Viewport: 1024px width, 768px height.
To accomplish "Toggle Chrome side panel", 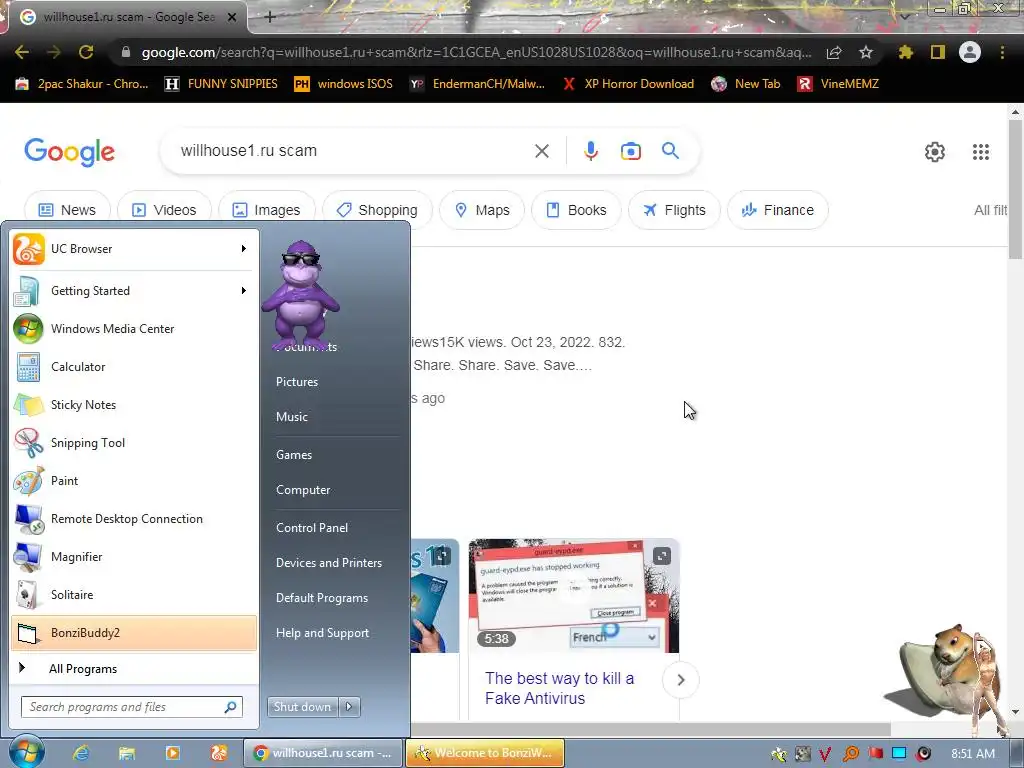I will [938, 52].
